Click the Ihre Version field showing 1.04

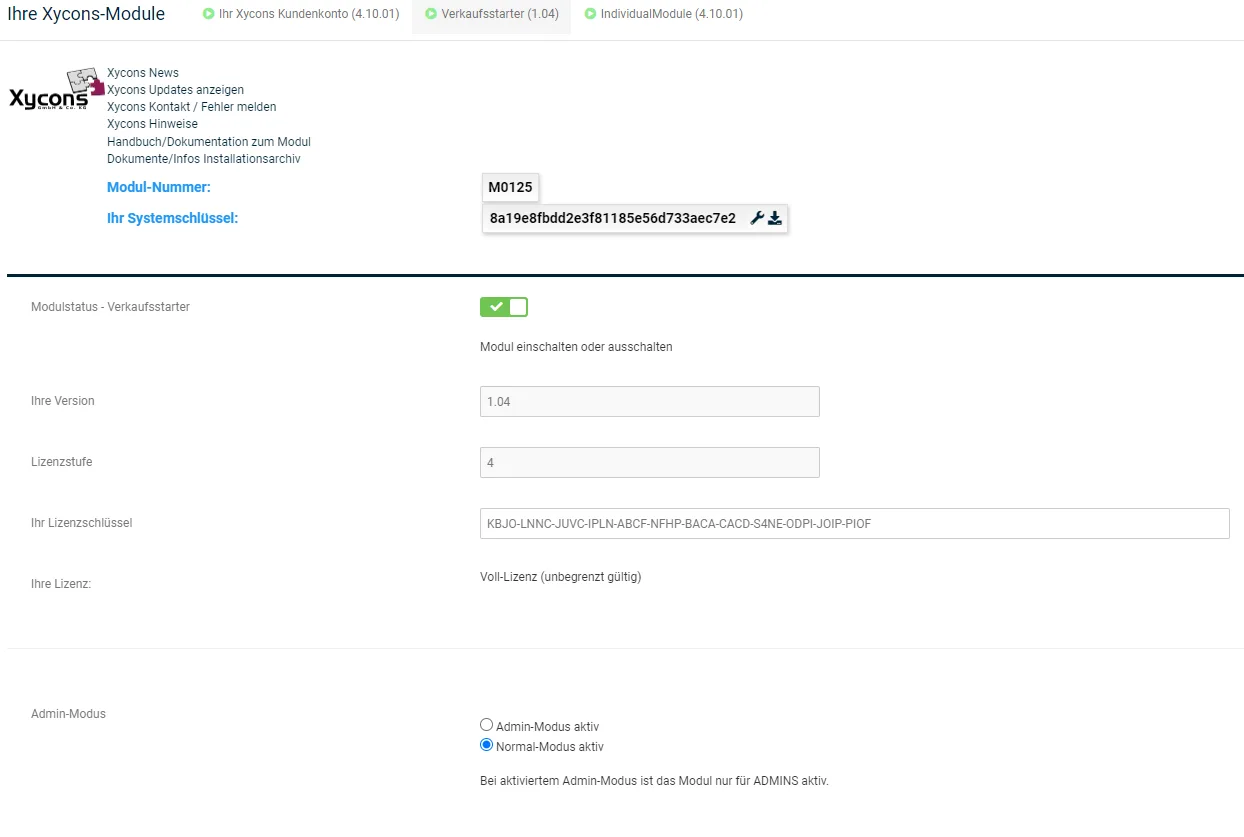(650, 401)
